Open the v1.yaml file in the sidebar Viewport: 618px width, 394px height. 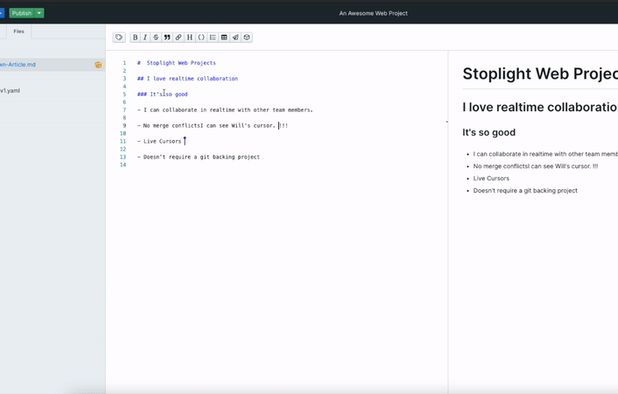[10, 91]
